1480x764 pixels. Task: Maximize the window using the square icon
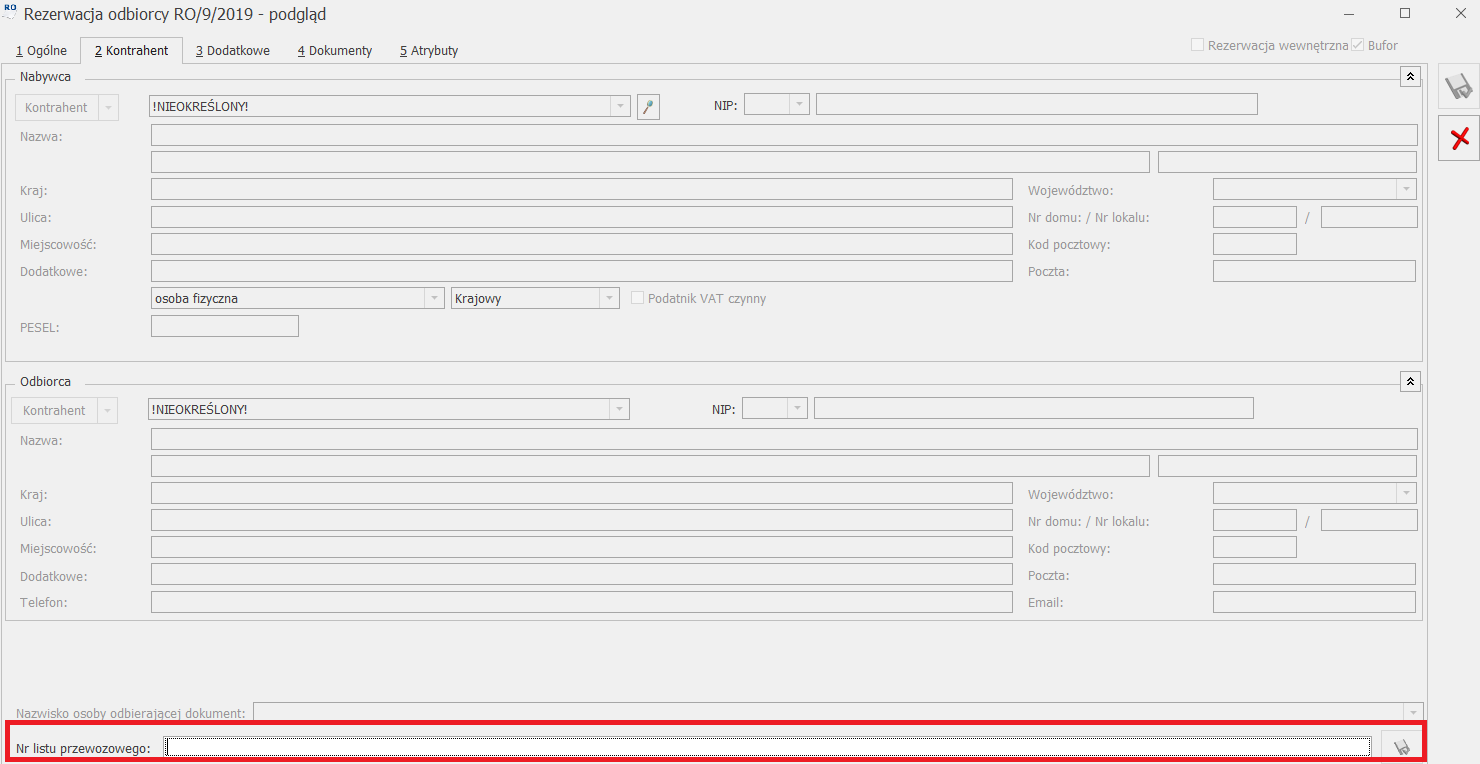pos(1405,14)
